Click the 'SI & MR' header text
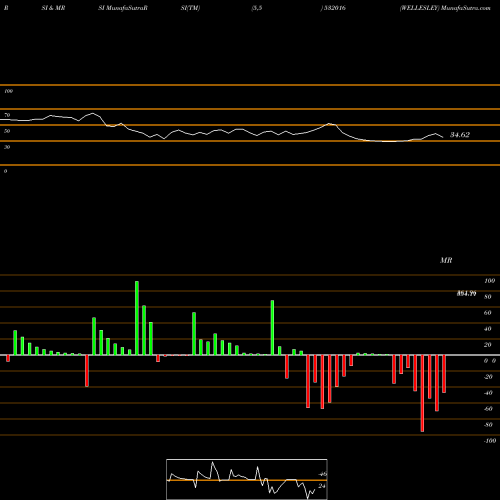Image resolution: width=500 pixels, height=500 pixels. tap(53, 8)
